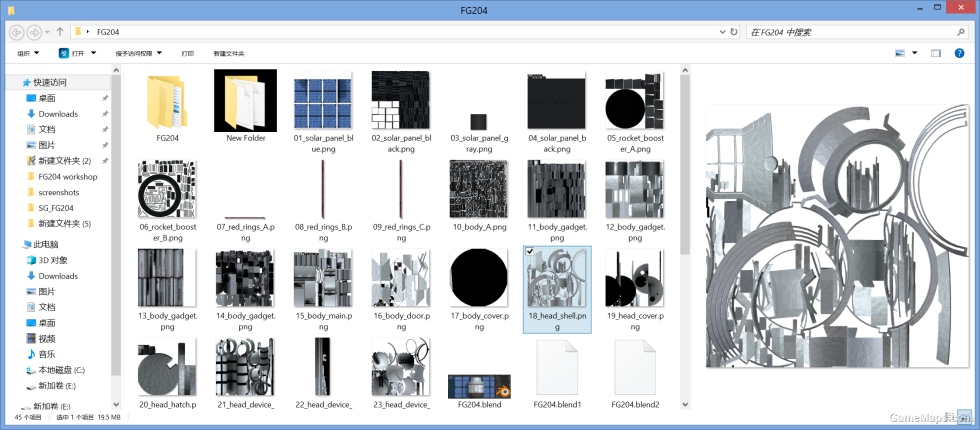Uncheck the 18_head_shell.png item checkbox
Viewport: 980px width, 430px height.
(530, 251)
